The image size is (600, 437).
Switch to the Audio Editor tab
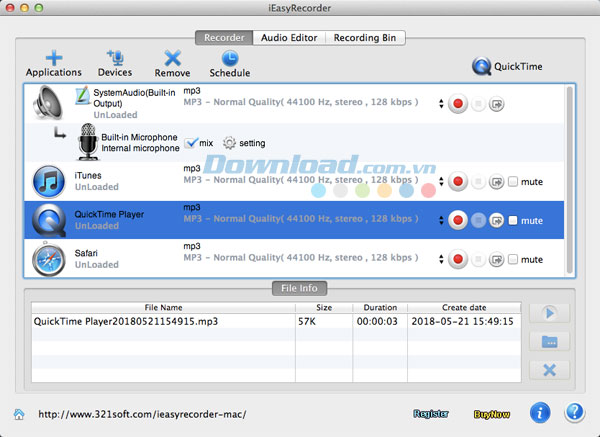click(289, 38)
